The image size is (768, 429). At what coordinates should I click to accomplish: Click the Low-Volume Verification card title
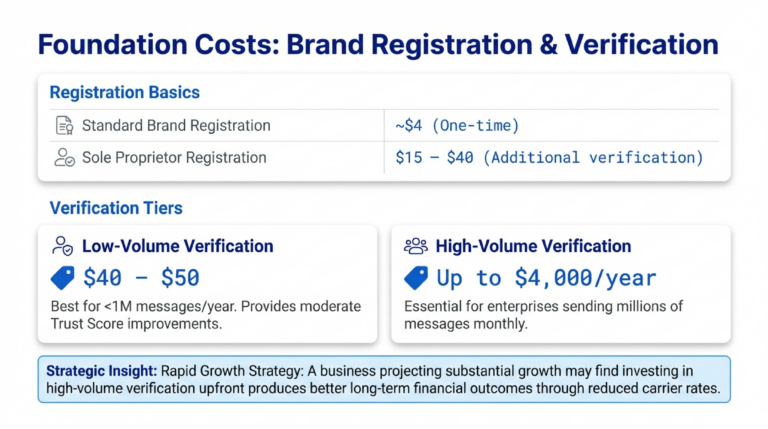(x=177, y=246)
